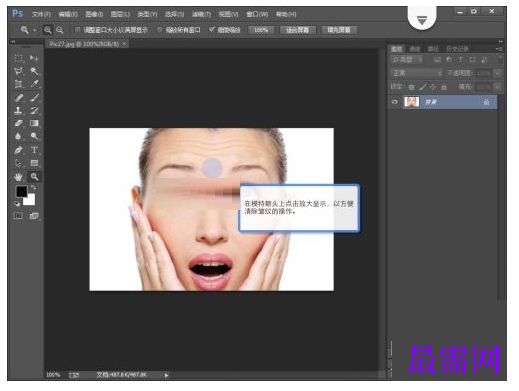The height and width of the screenshot is (391, 519).
Task: Choose Zoom In mode in options bar
Action: click(48, 30)
